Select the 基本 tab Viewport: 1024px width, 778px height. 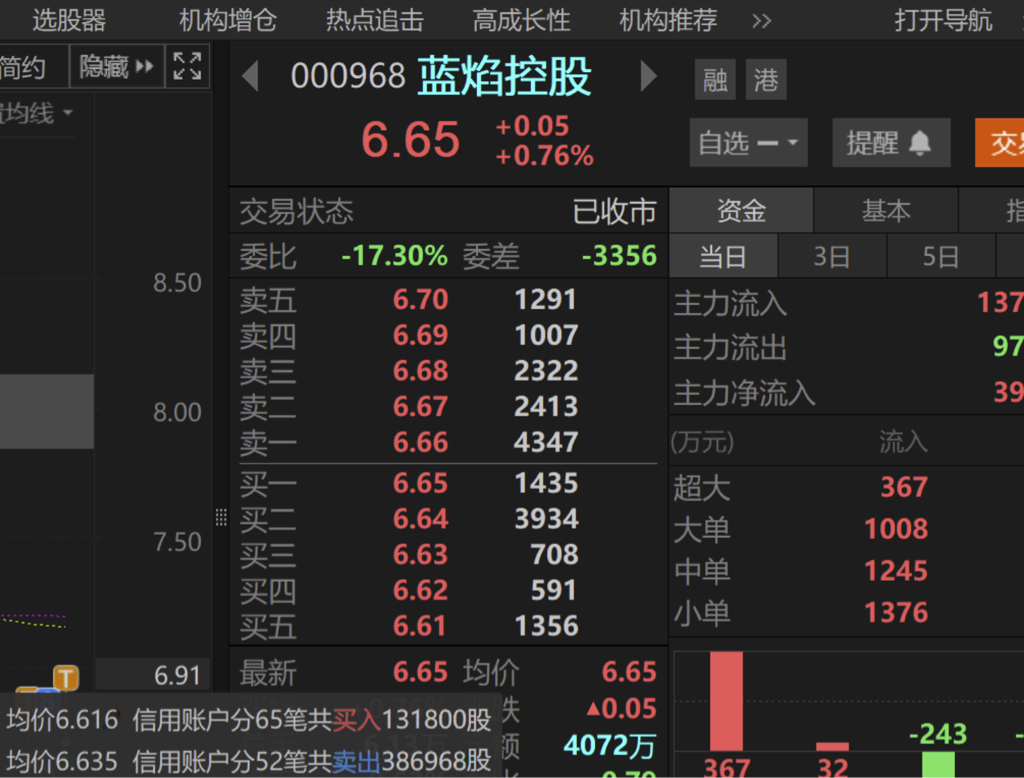click(x=886, y=210)
